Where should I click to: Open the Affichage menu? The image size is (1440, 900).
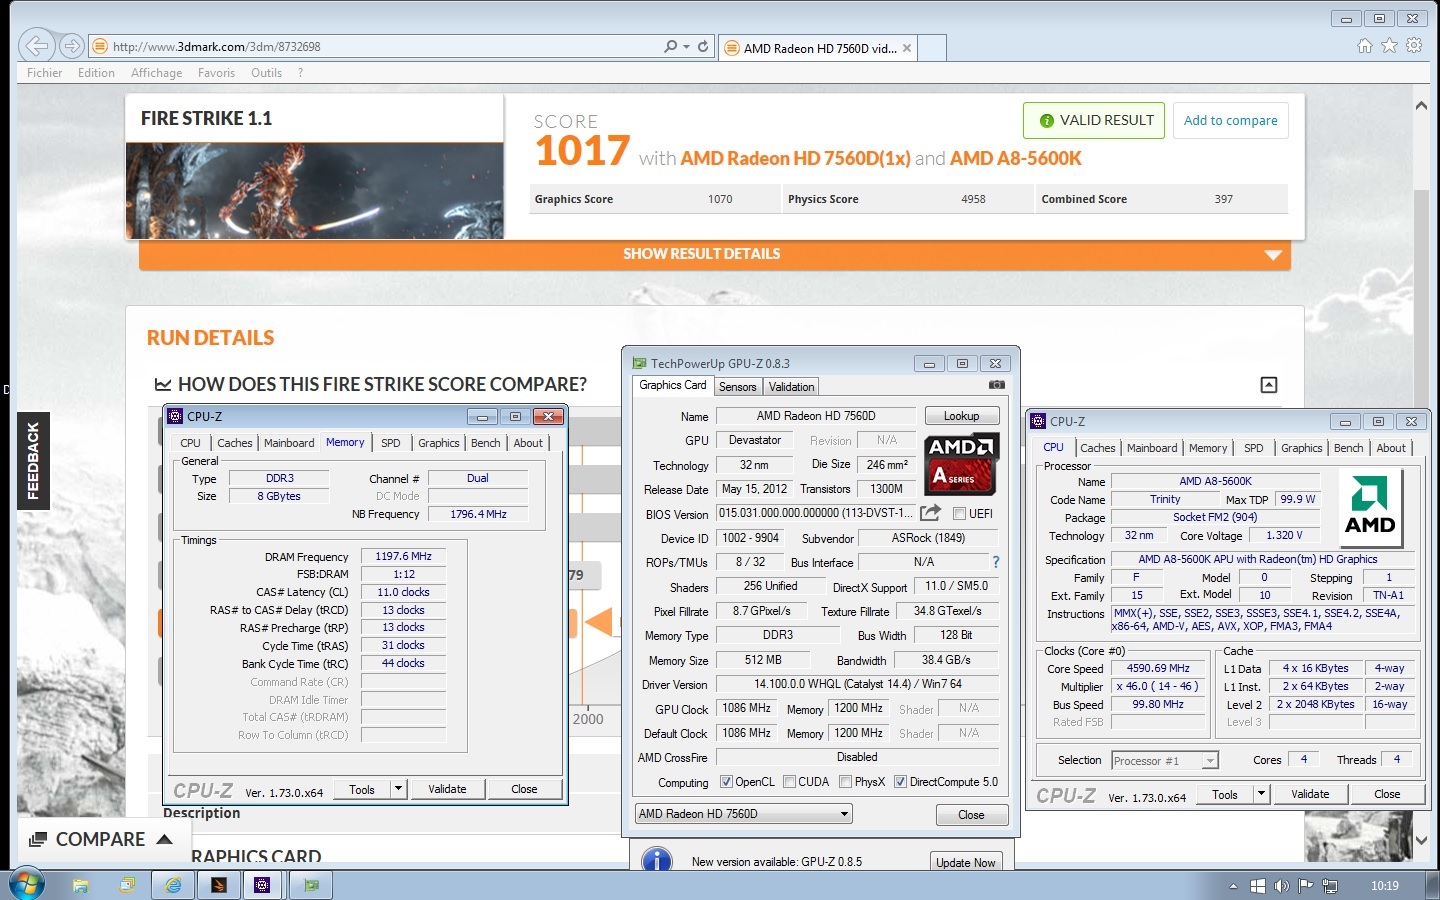157,73
